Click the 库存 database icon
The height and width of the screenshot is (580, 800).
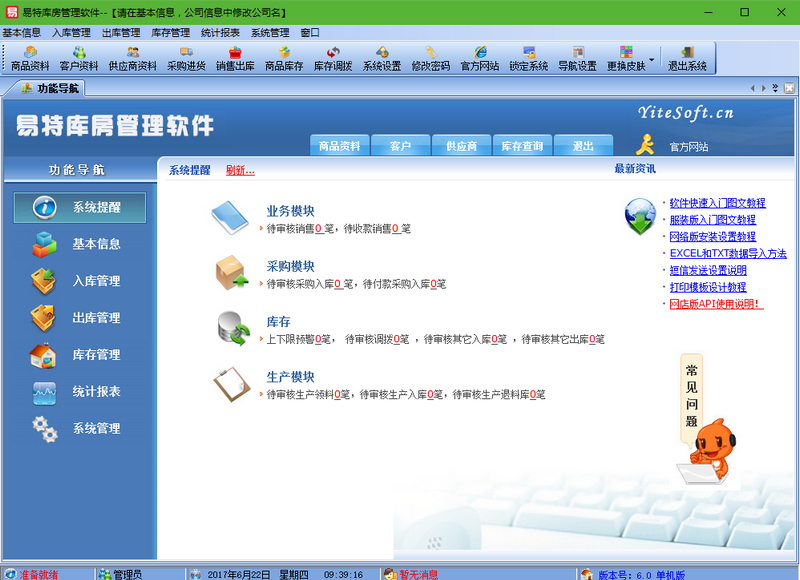(x=234, y=328)
